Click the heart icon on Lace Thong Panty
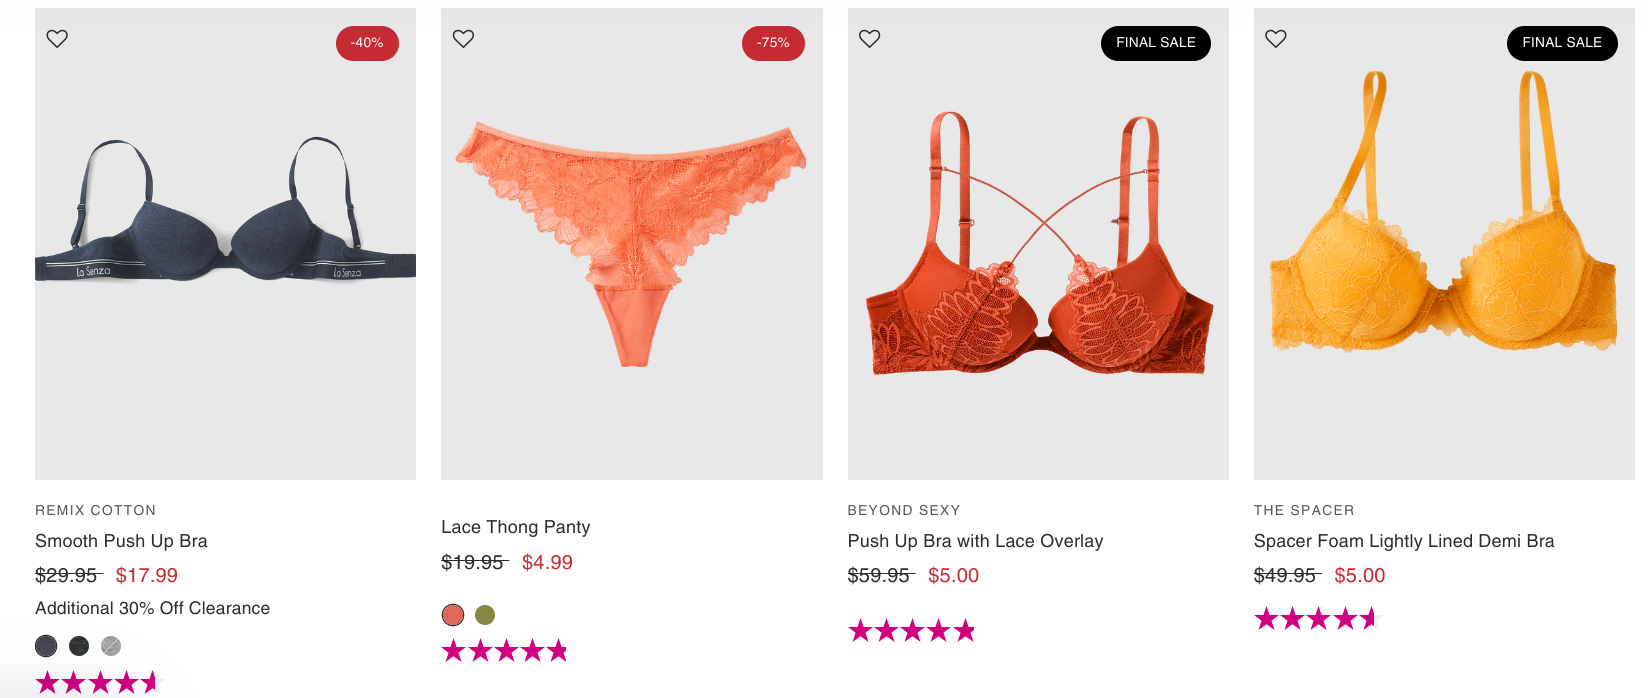Viewport: 1648px width, 698px height. pyautogui.click(x=463, y=38)
